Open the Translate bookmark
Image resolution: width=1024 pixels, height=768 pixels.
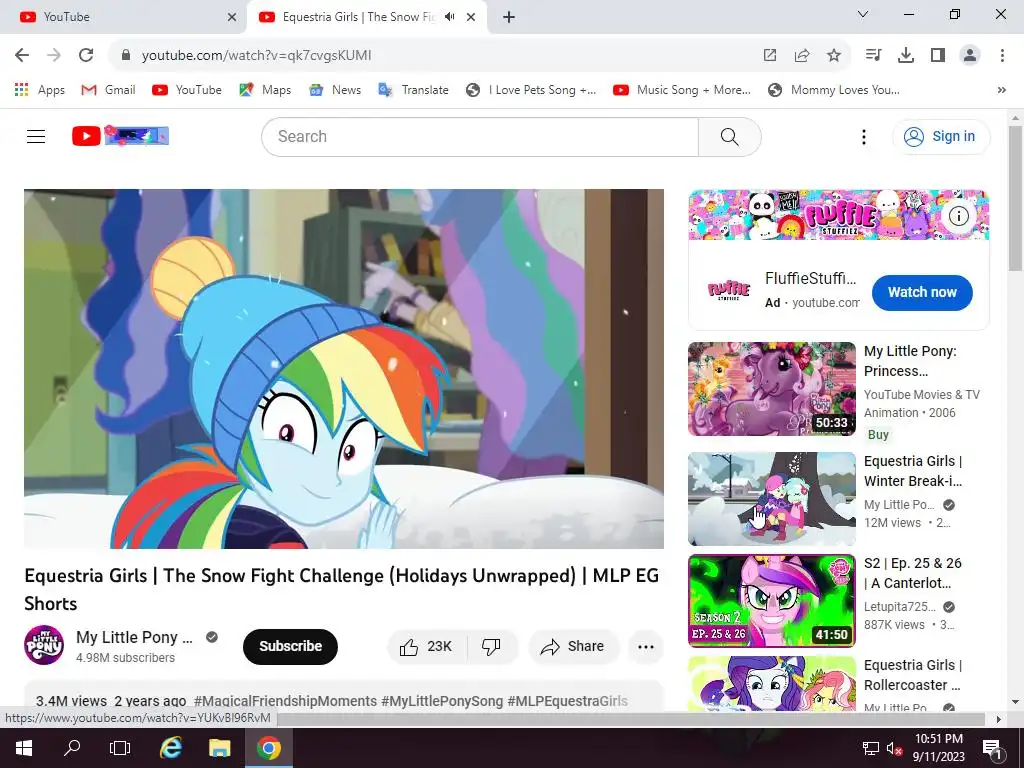[413, 90]
